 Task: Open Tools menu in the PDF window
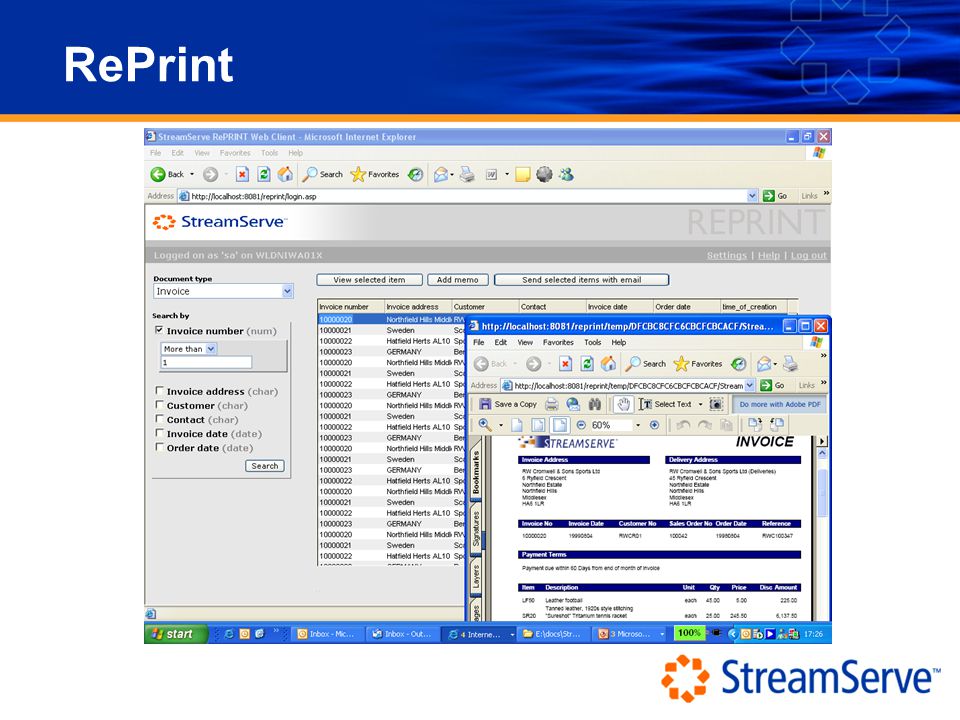click(593, 343)
